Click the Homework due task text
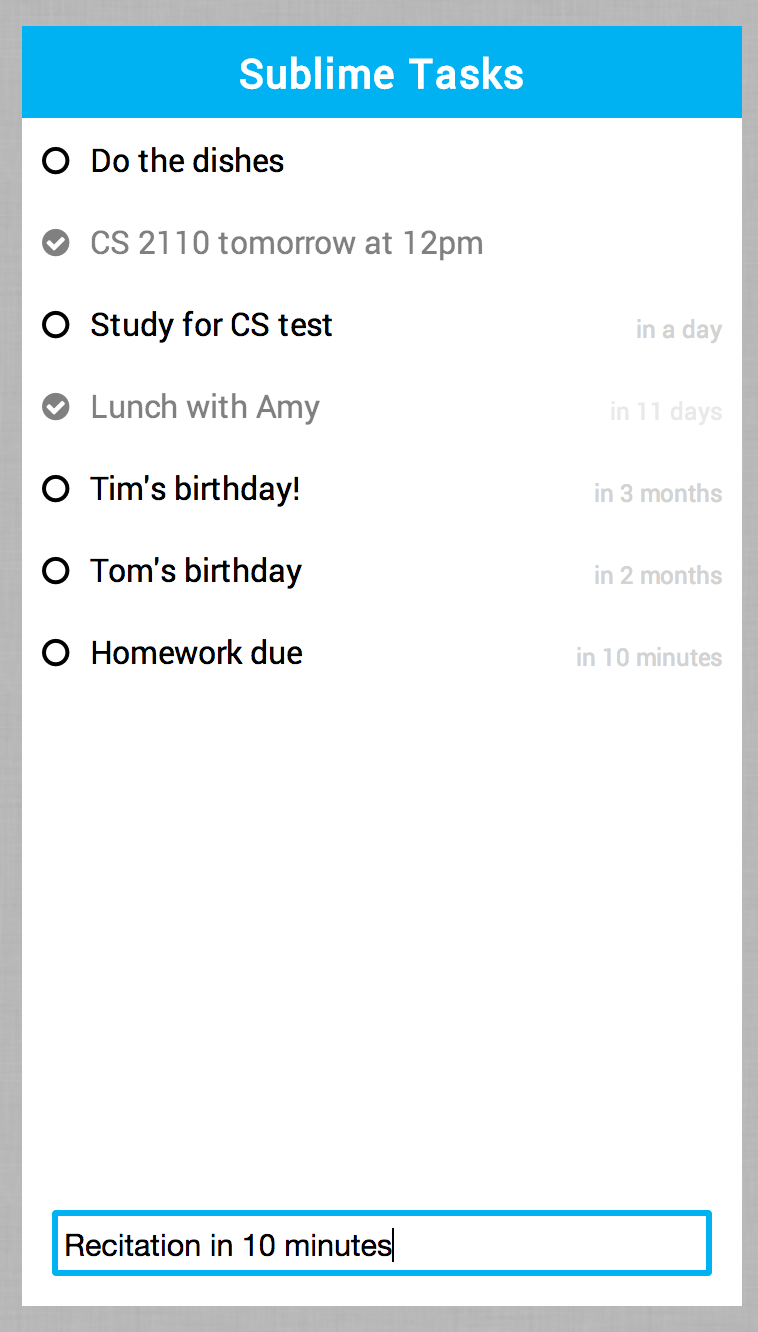This screenshot has width=758, height=1332. (x=196, y=653)
